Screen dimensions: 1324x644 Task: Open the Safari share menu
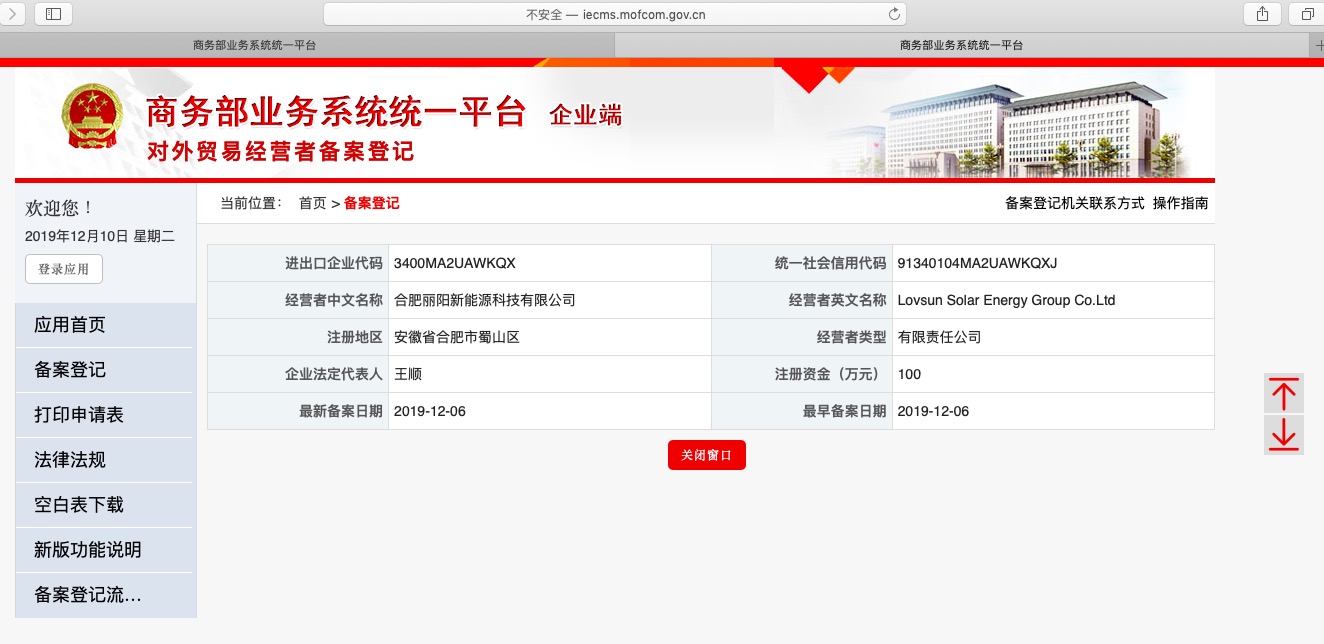[1262, 14]
